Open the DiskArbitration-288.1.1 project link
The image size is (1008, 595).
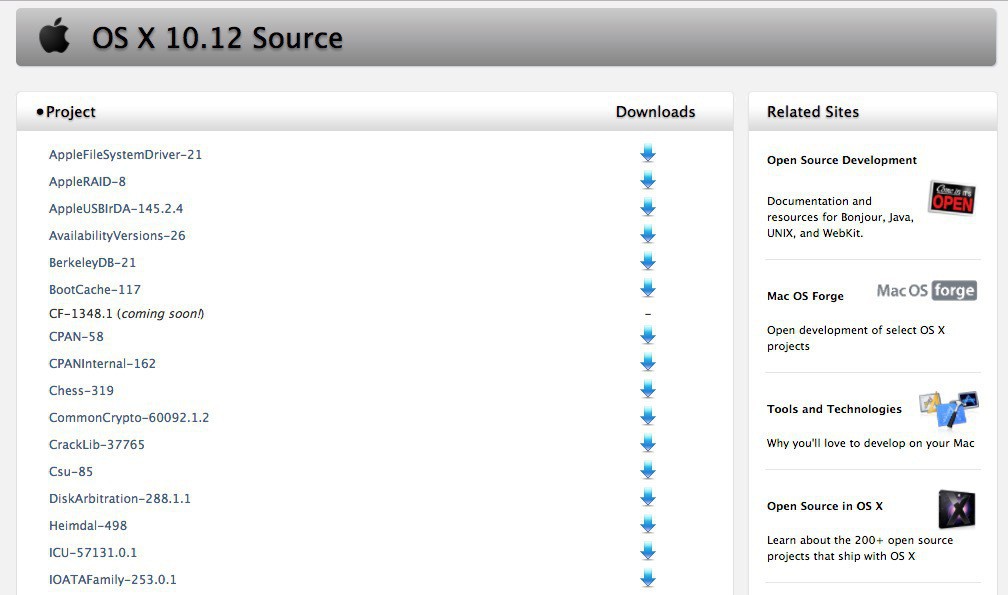[120, 498]
